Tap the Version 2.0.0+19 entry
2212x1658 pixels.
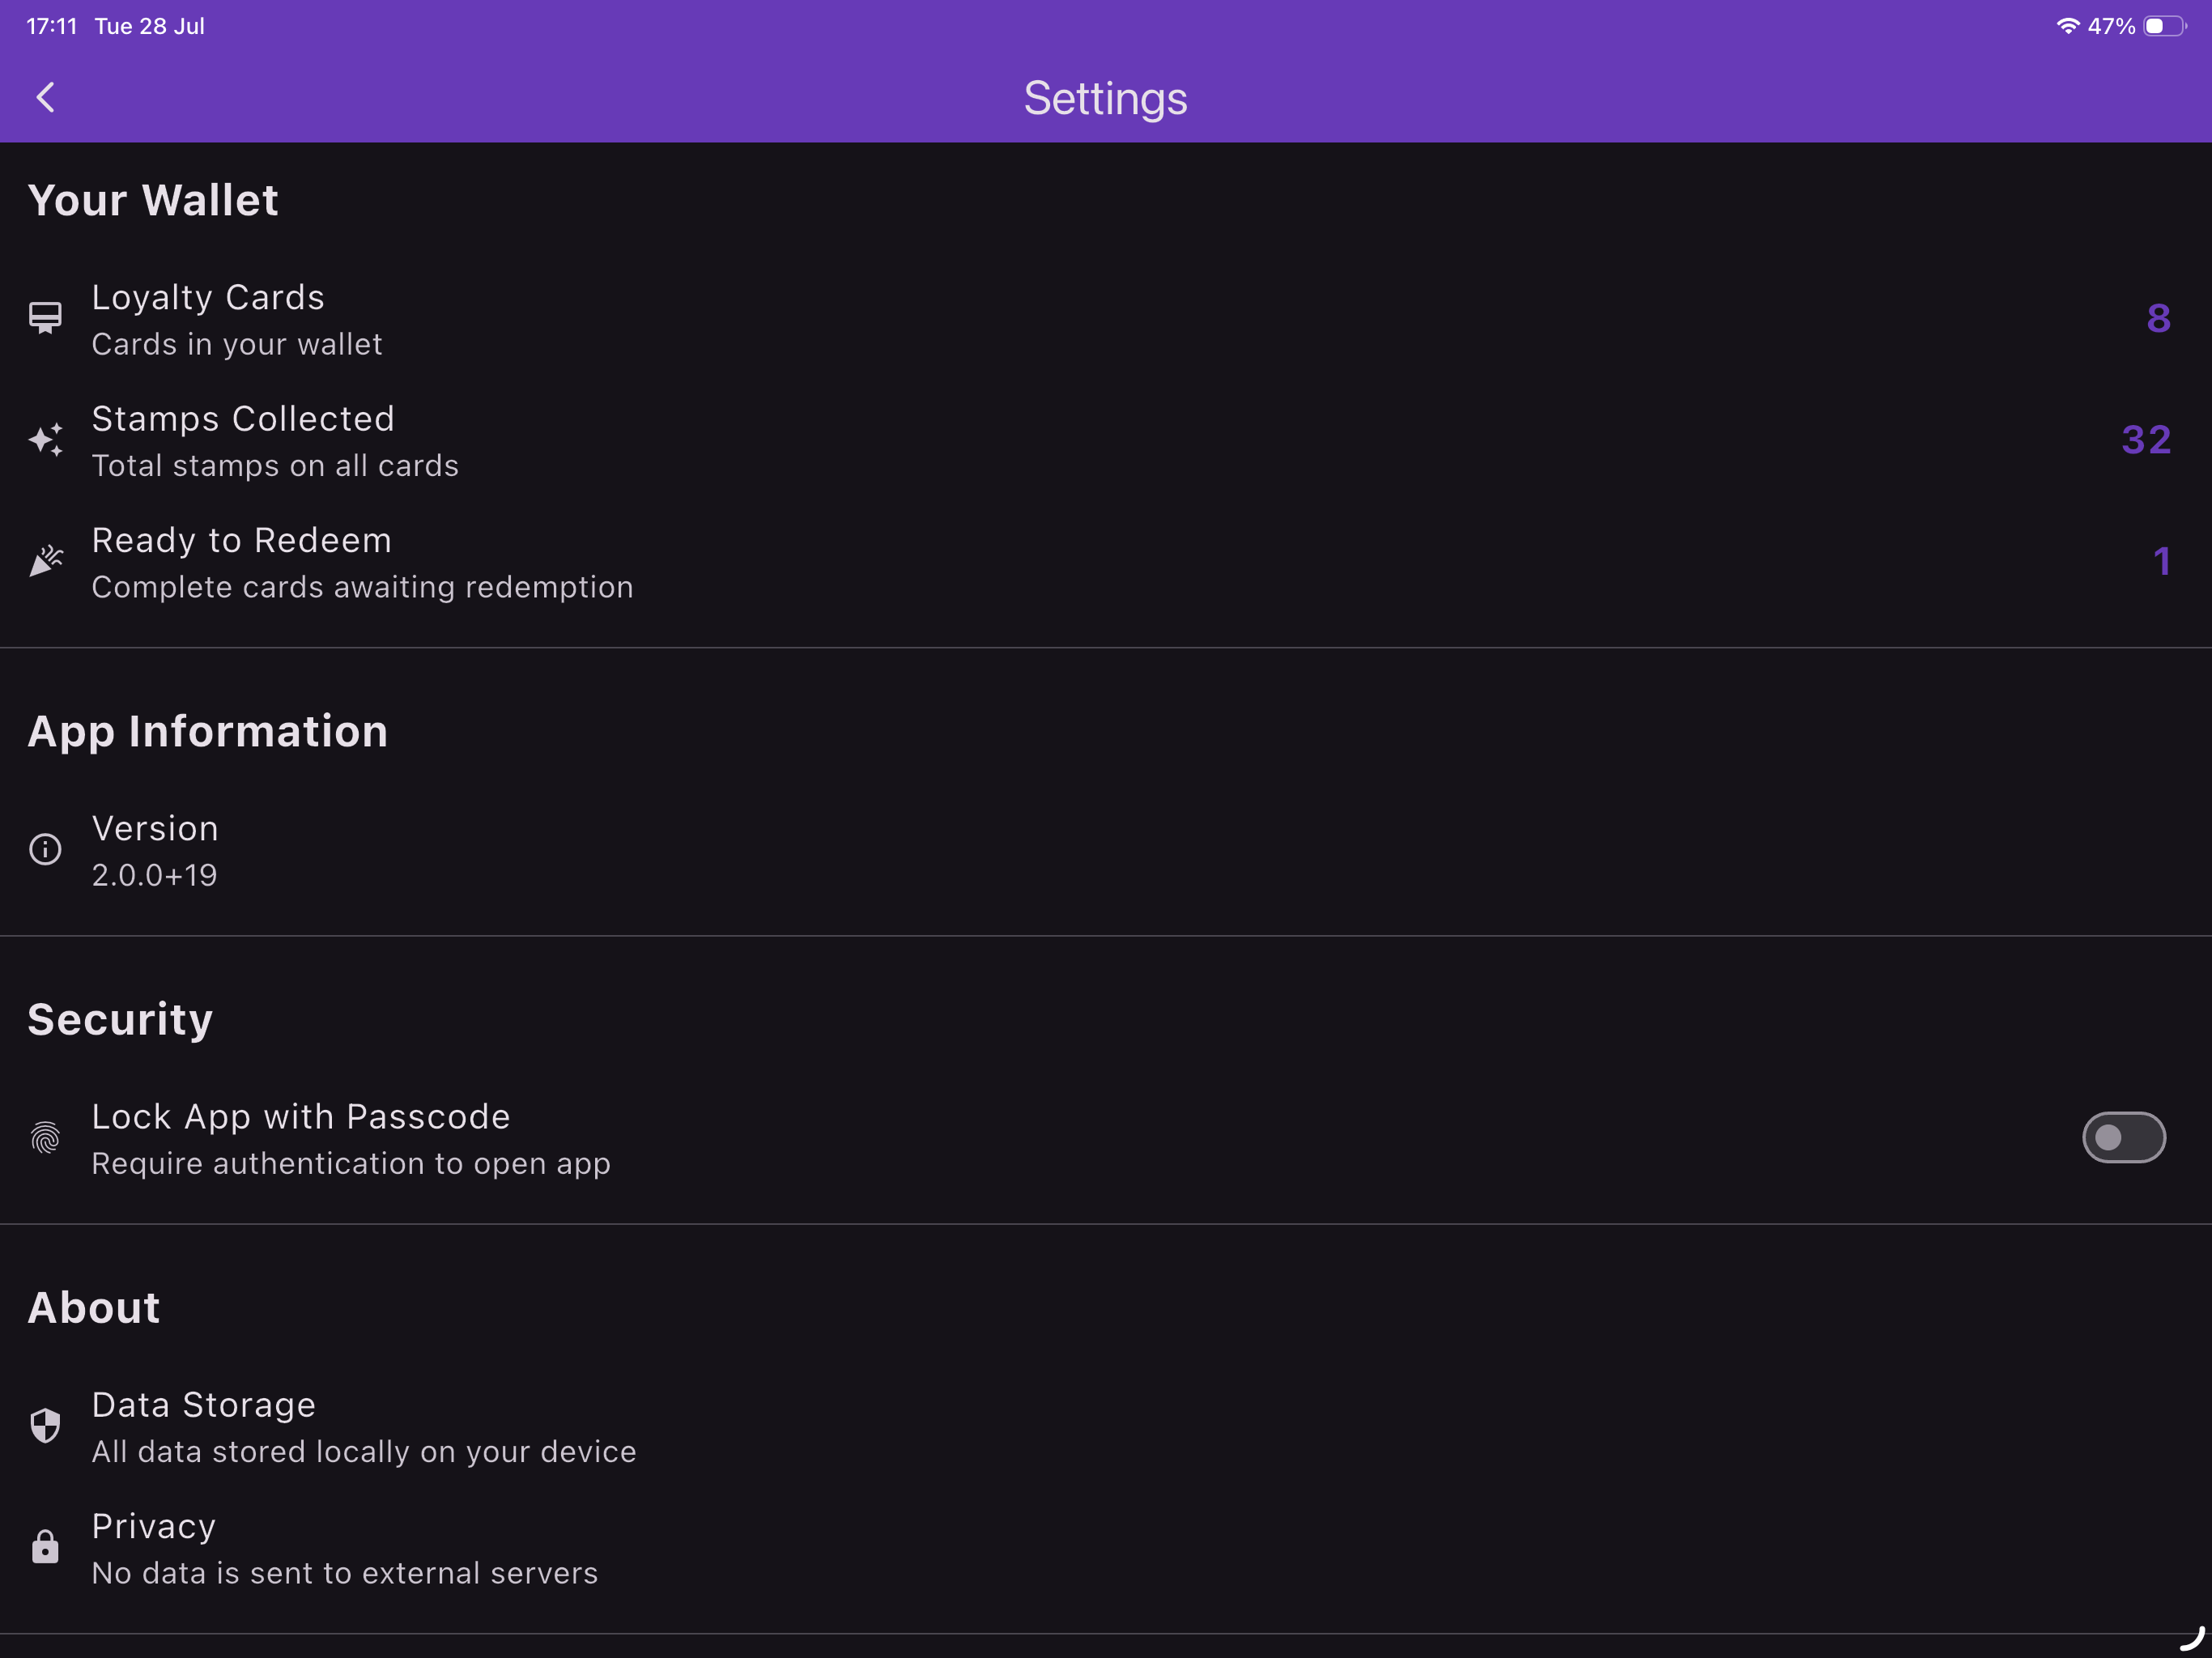[x=1106, y=850]
